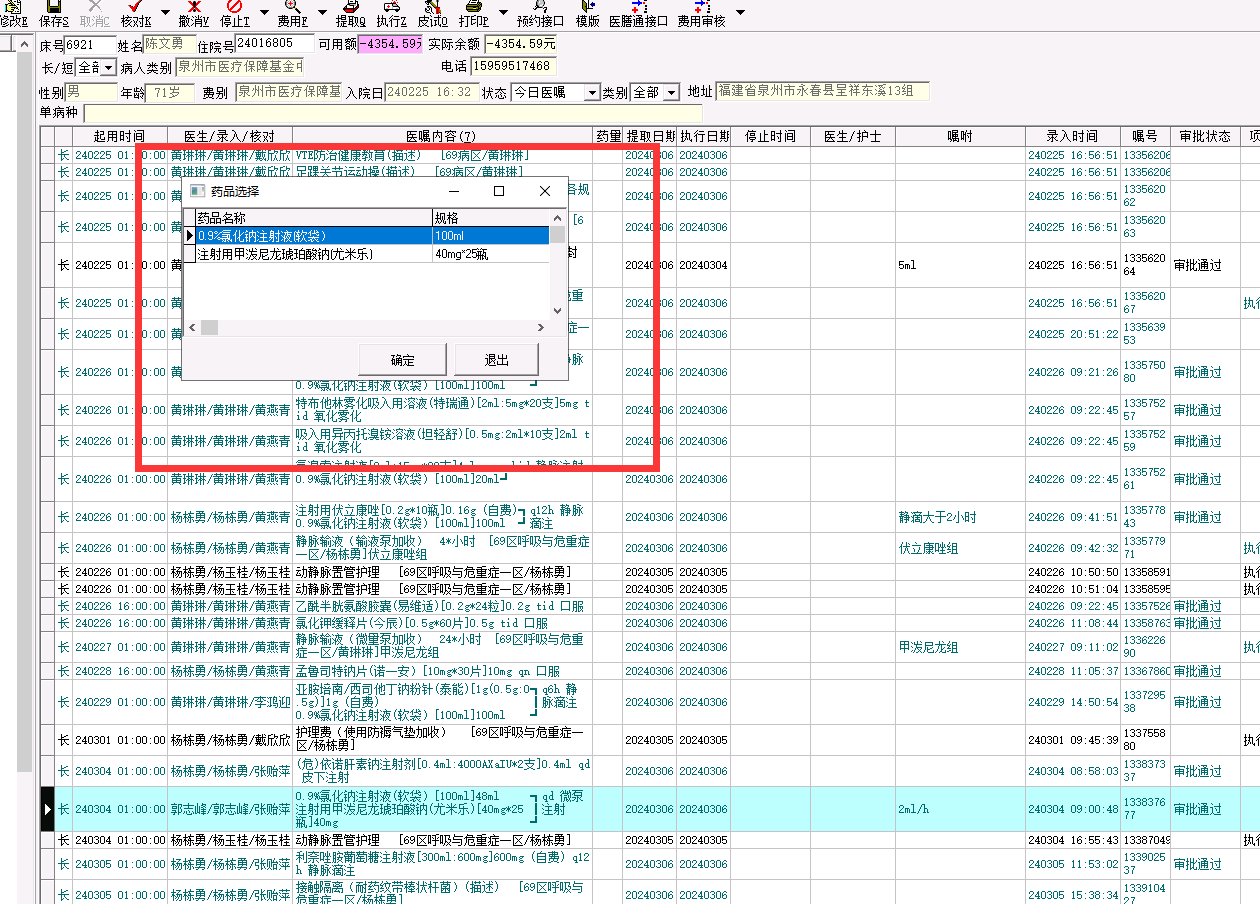The image size is (1260, 904).
Task: Click the 规格 column header in dialog
Action: coord(491,218)
